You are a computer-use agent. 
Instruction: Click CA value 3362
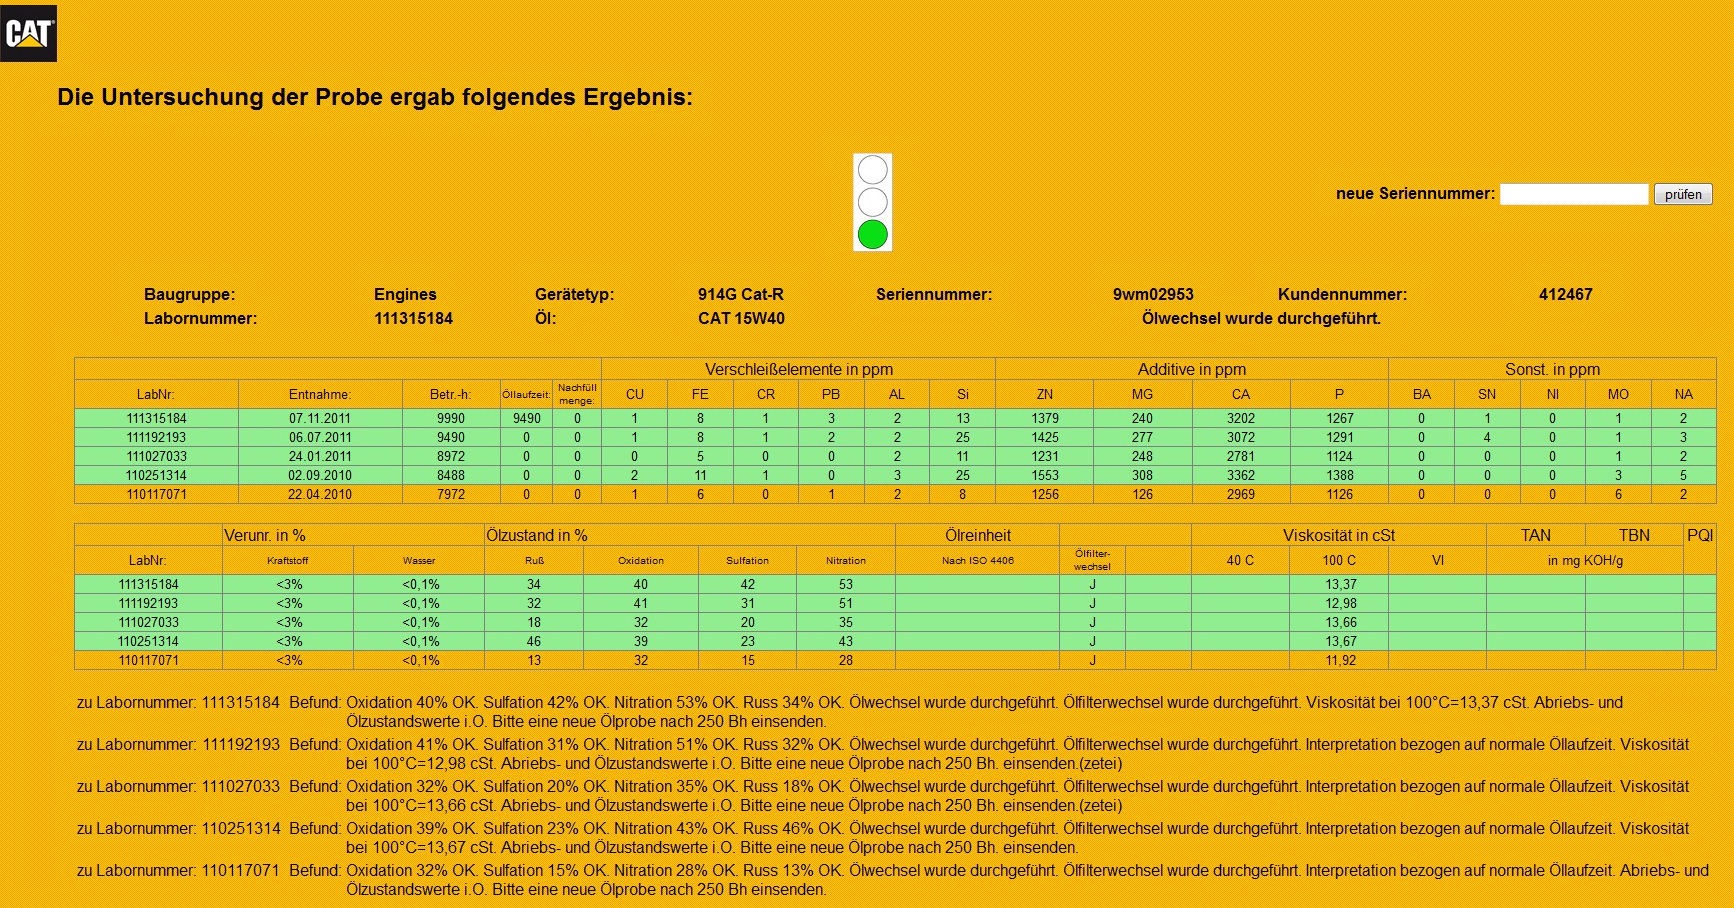pyautogui.click(x=1241, y=475)
